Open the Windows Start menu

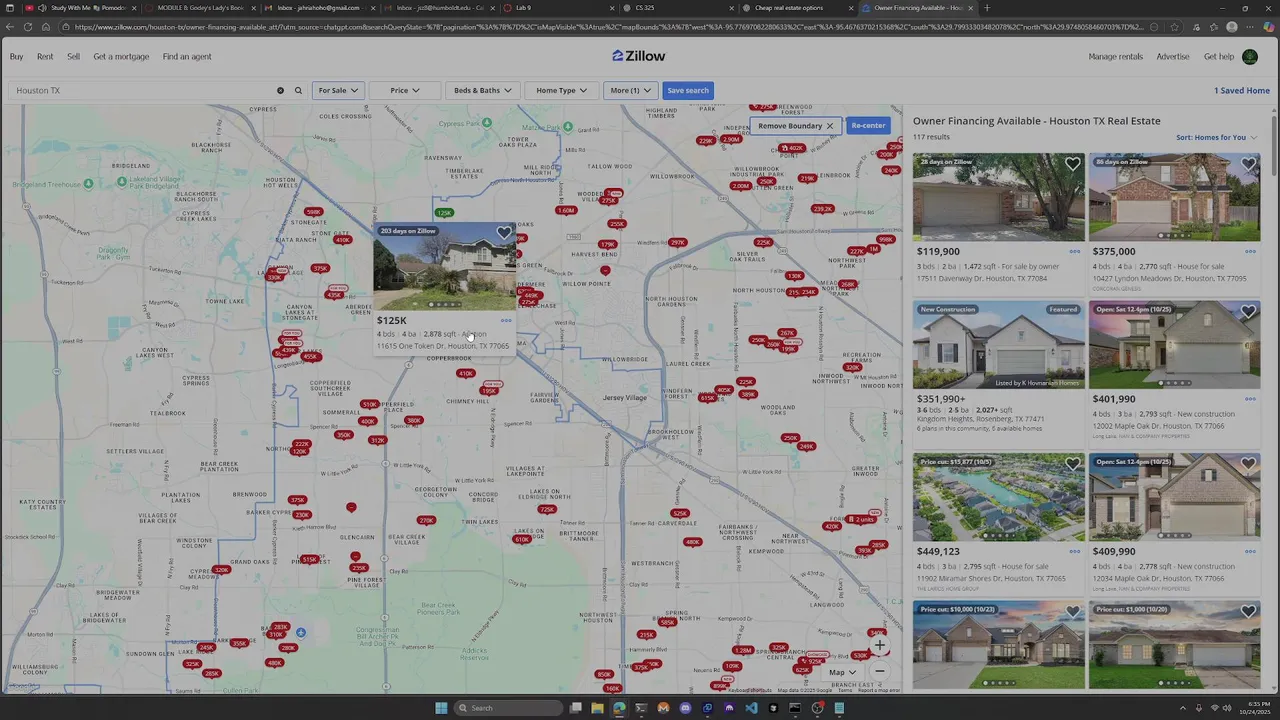tap(441, 708)
